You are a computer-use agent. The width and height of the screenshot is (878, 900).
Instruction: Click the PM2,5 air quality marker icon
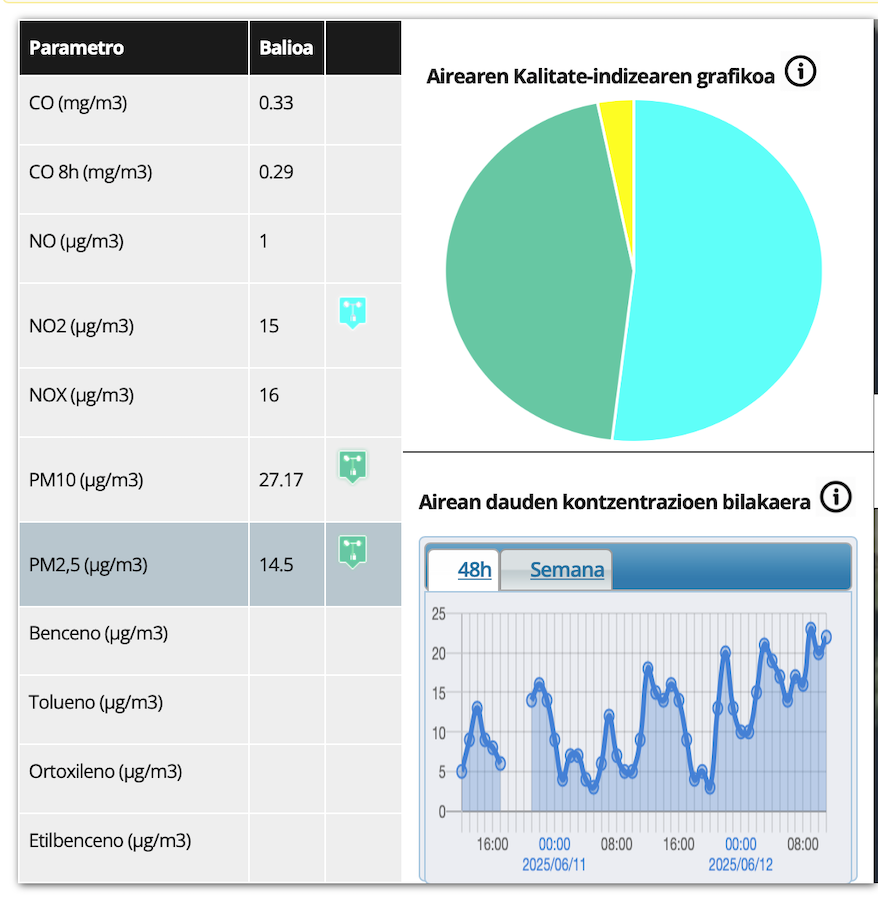click(352, 551)
